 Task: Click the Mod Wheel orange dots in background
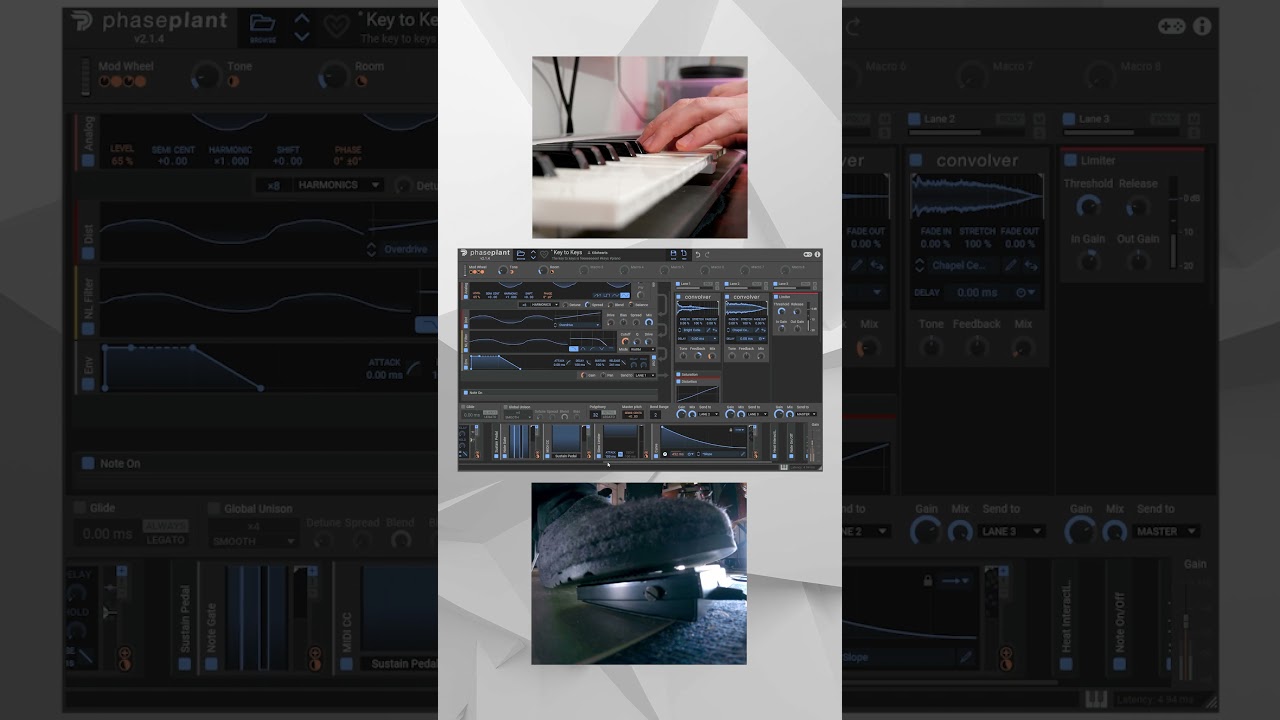(x=122, y=81)
